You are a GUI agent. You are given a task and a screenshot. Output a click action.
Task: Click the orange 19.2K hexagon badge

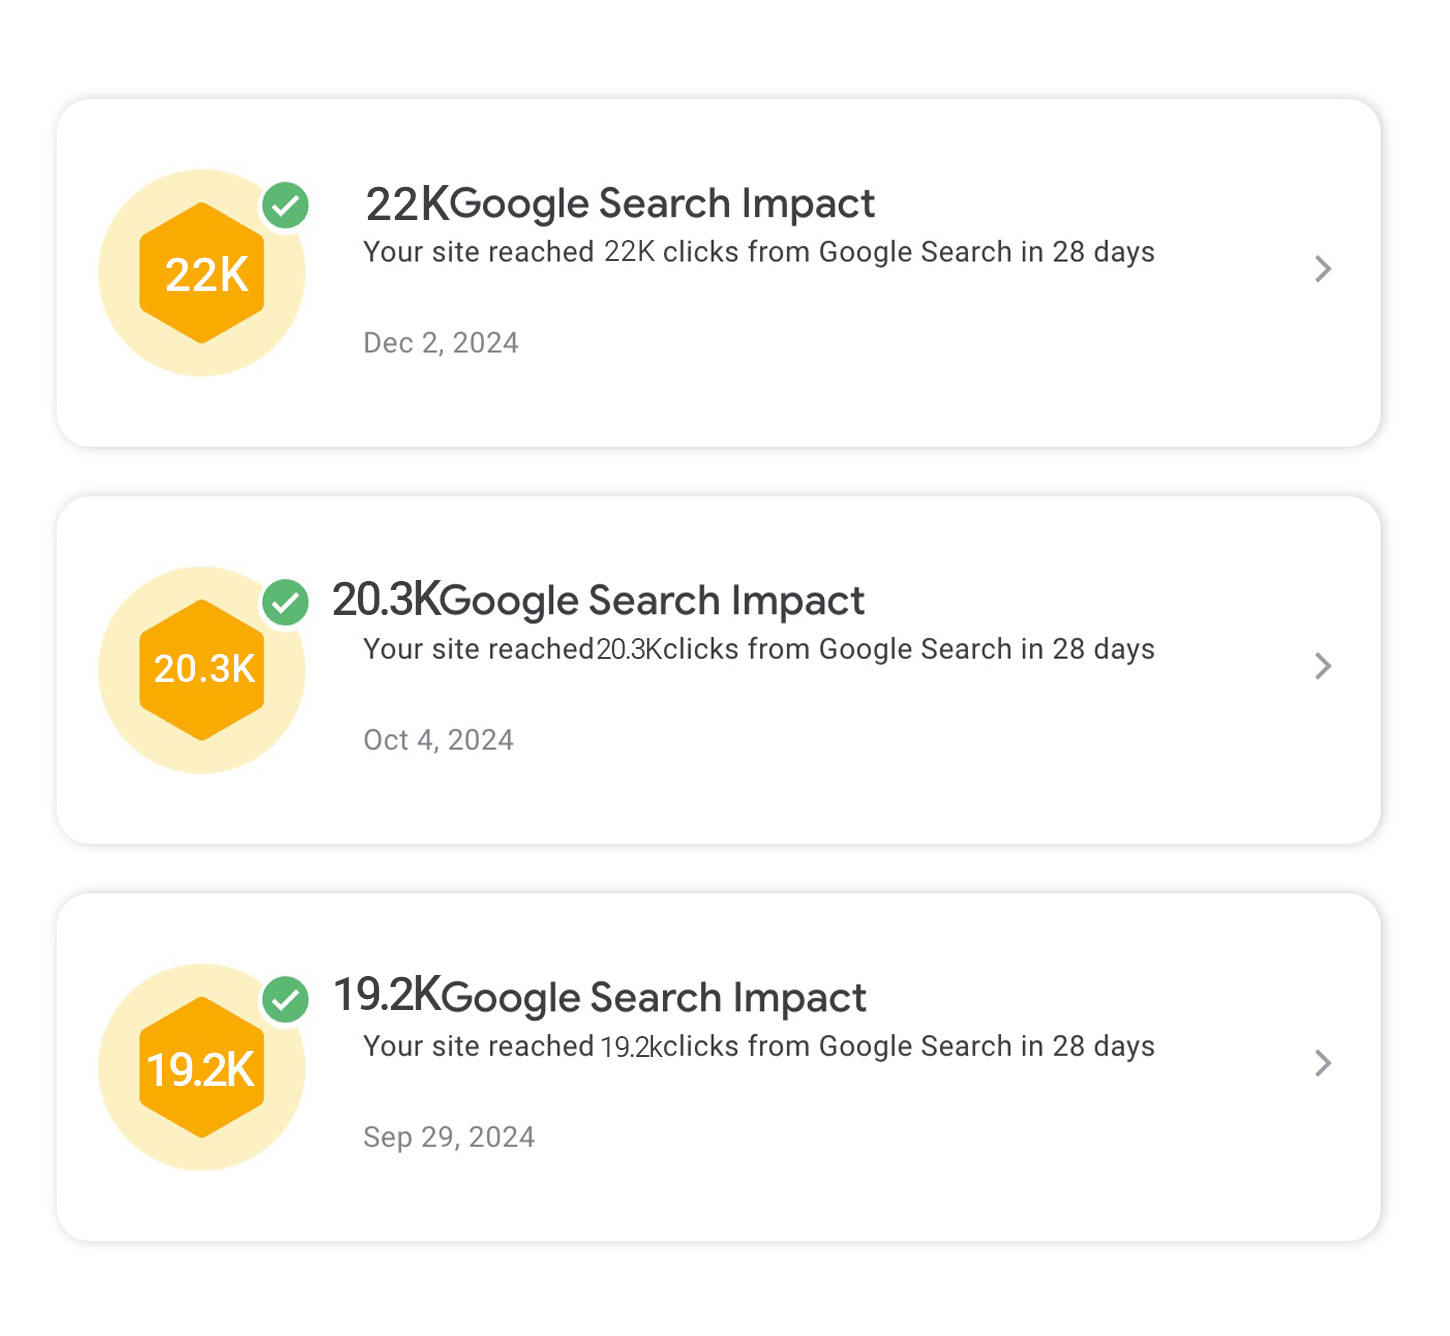202,1067
